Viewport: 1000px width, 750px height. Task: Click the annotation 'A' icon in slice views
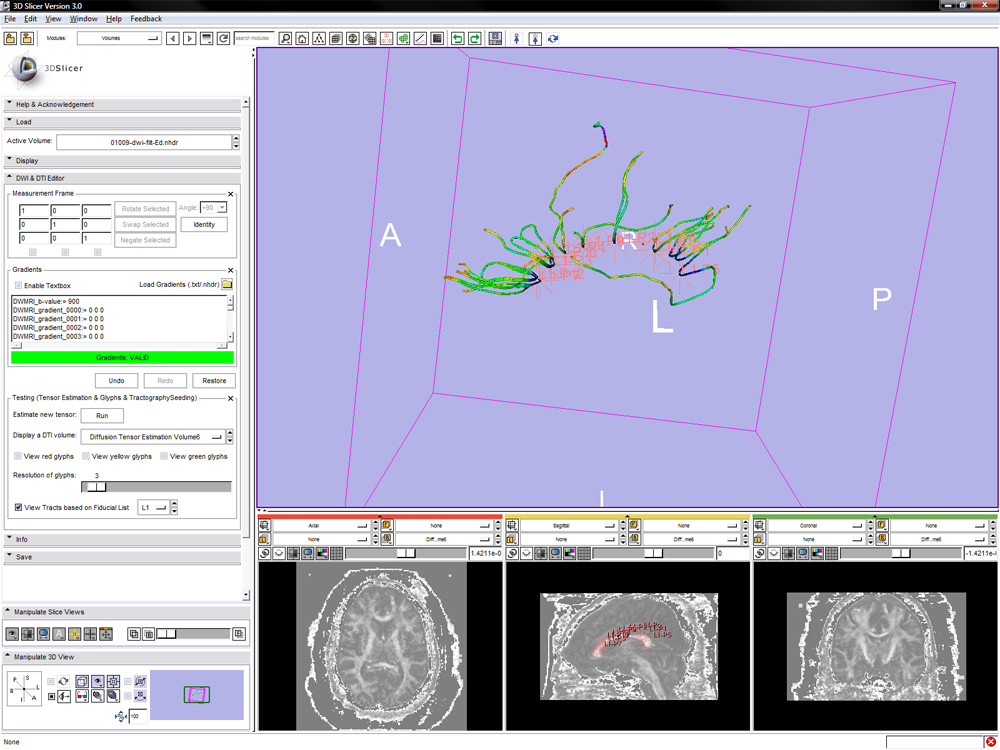(x=58, y=634)
